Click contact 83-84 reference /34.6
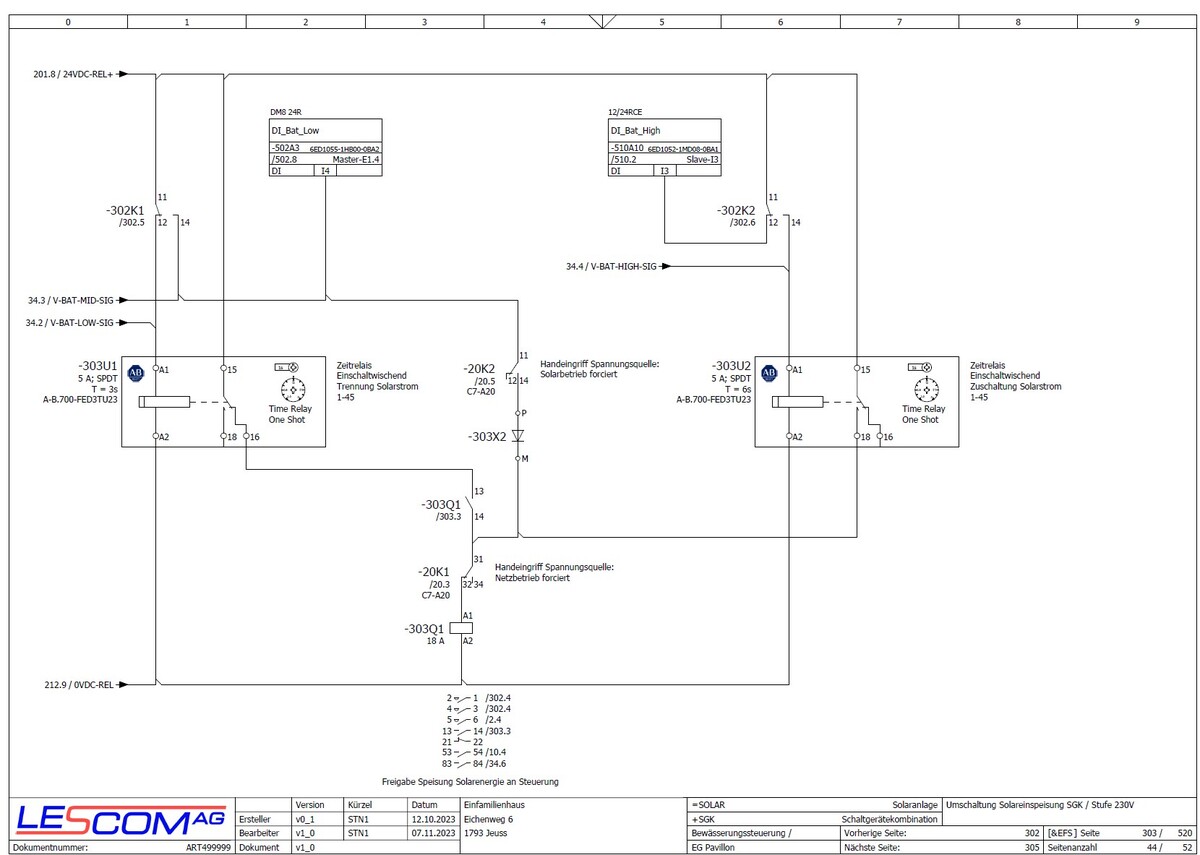The height and width of the screenshot is (855, 1200). [x=498, y=763]
